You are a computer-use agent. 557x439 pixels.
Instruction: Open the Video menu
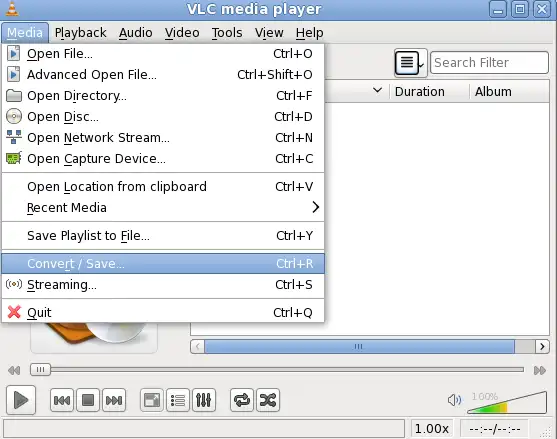click(182, 33)
